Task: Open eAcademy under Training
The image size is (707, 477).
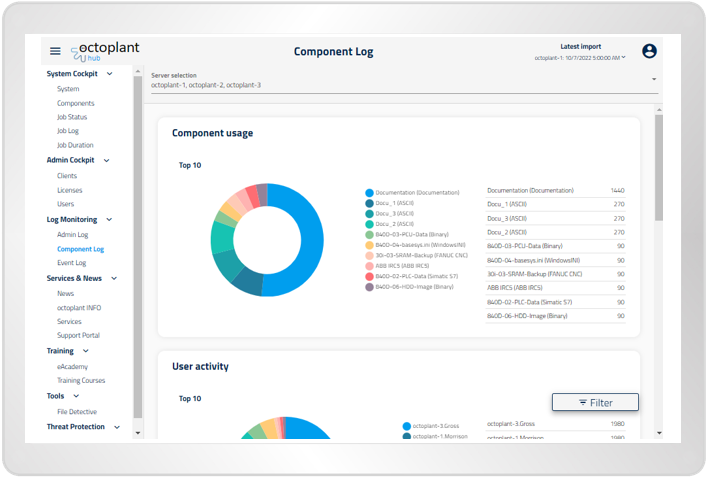Action: (x=72, y=367)
